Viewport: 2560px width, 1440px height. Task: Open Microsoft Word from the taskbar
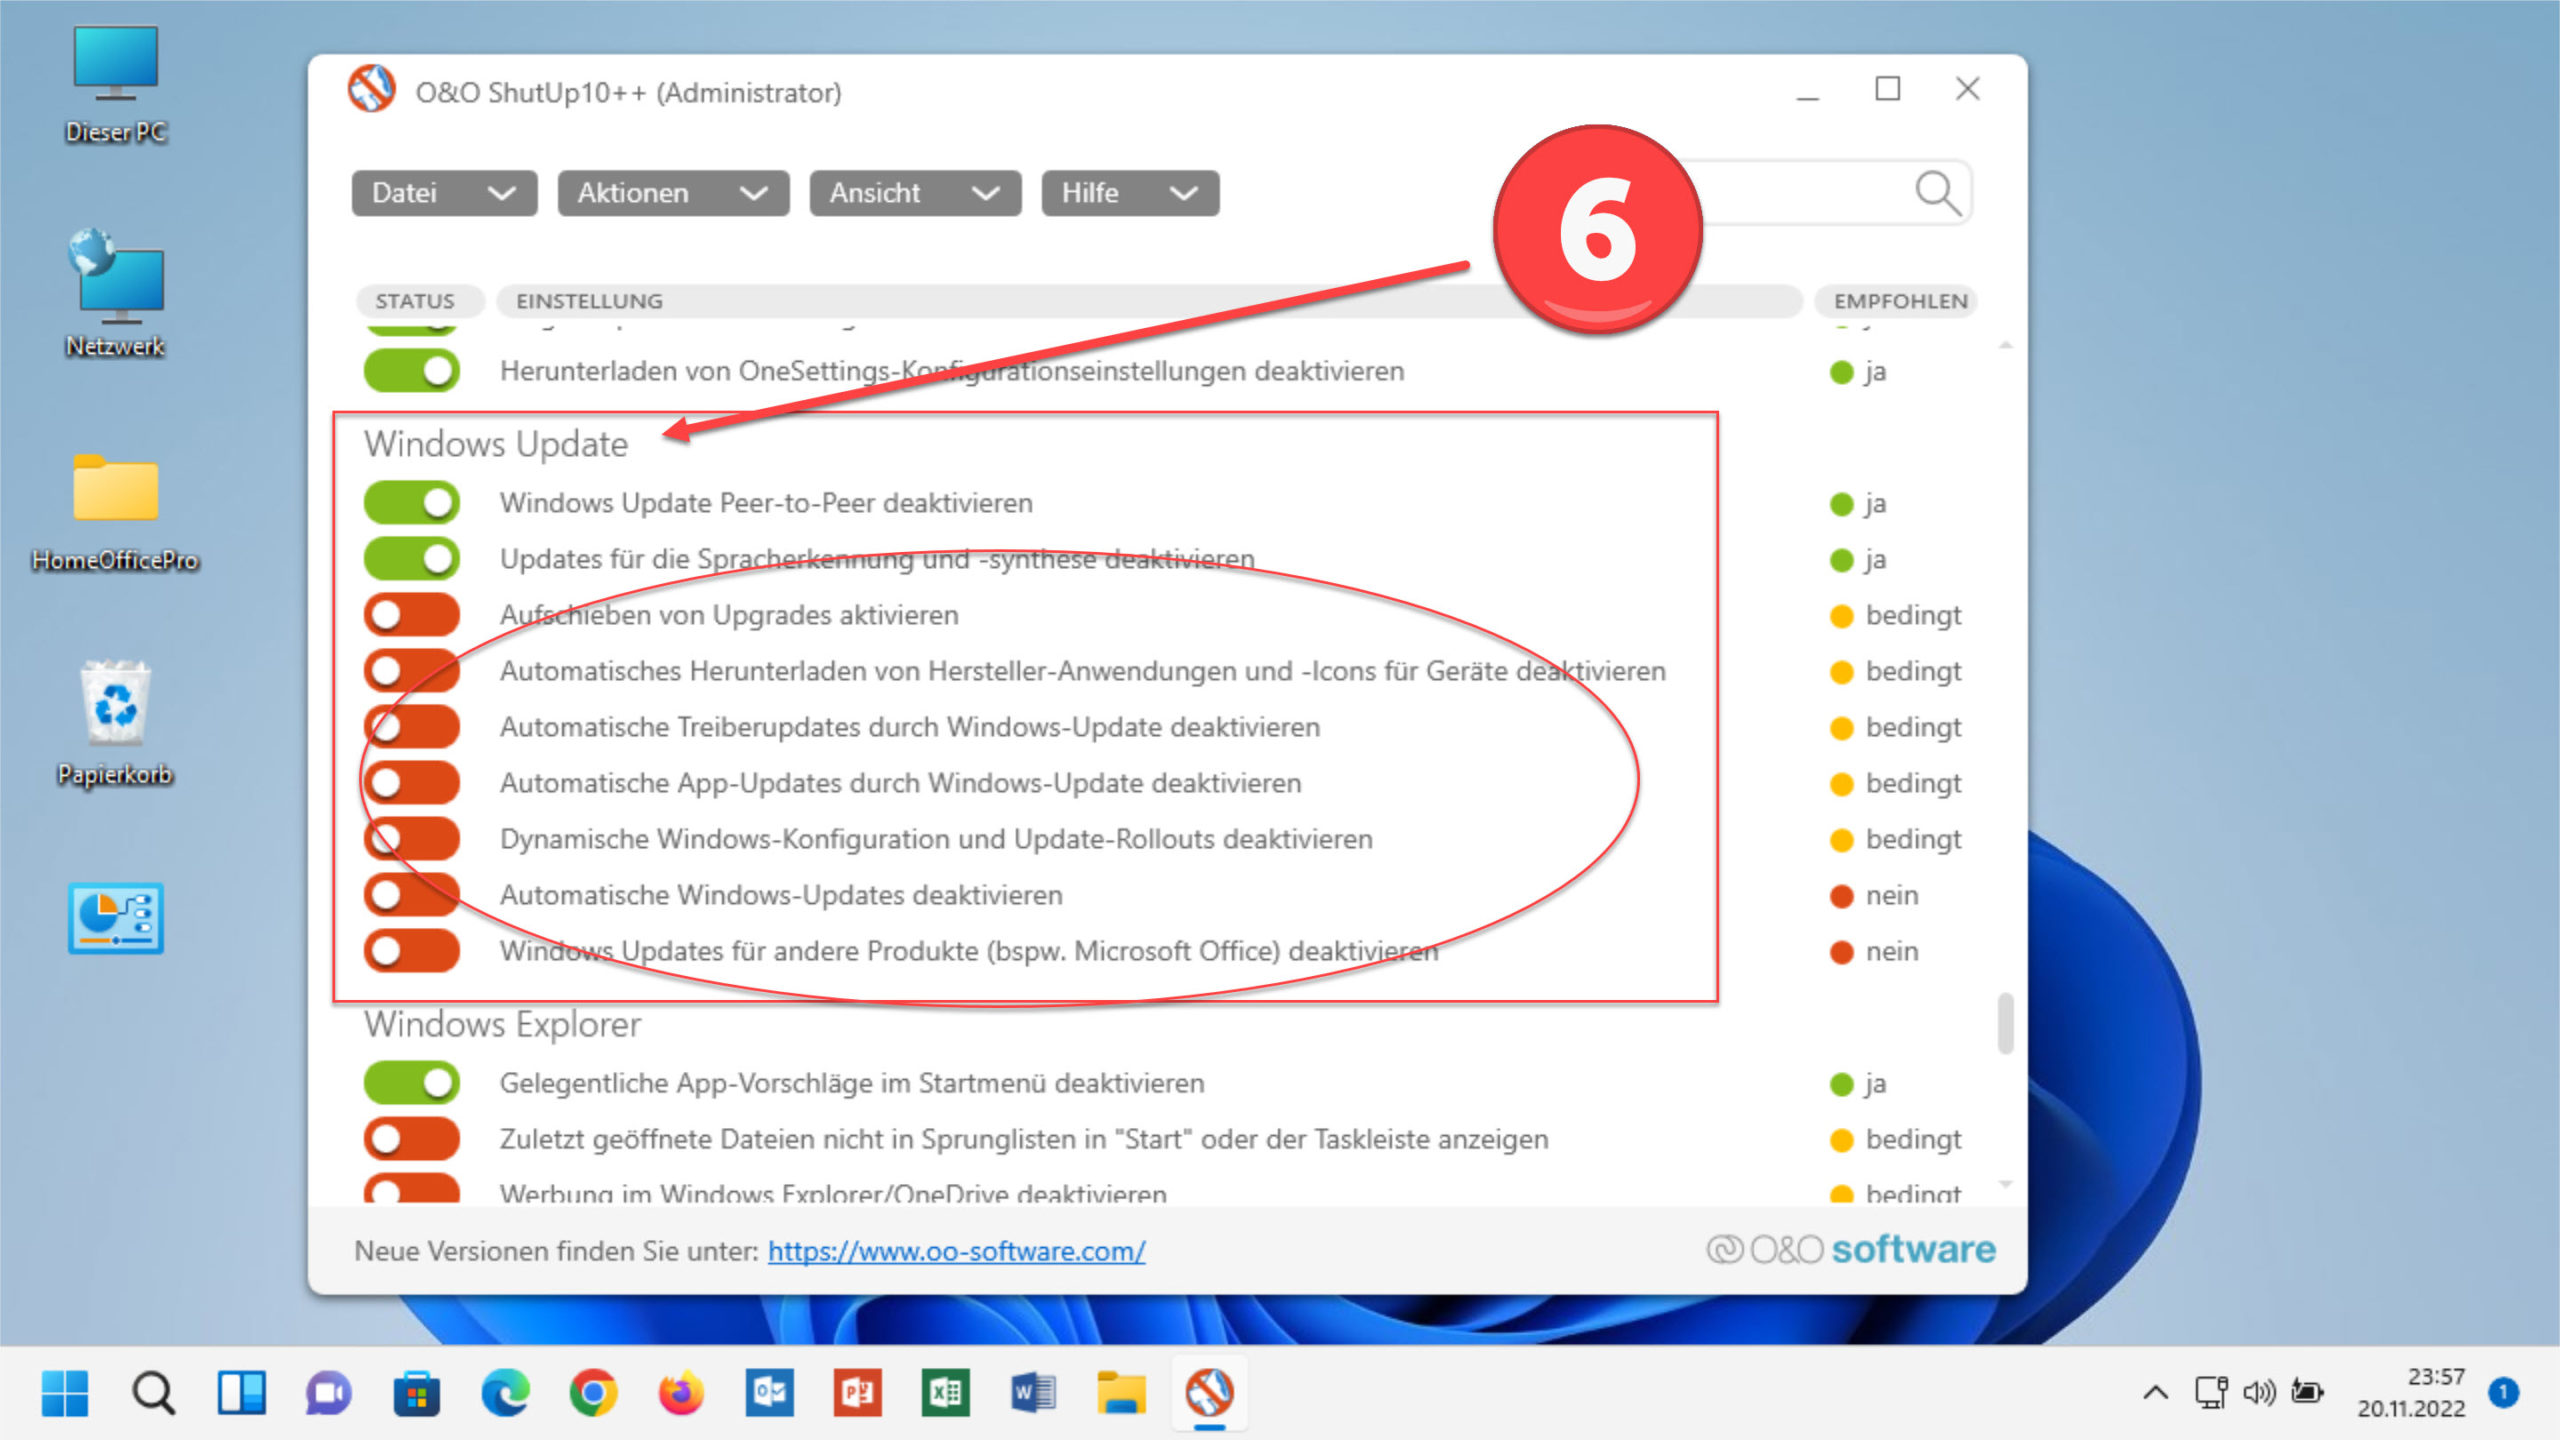click(x=1031, y=1391)
